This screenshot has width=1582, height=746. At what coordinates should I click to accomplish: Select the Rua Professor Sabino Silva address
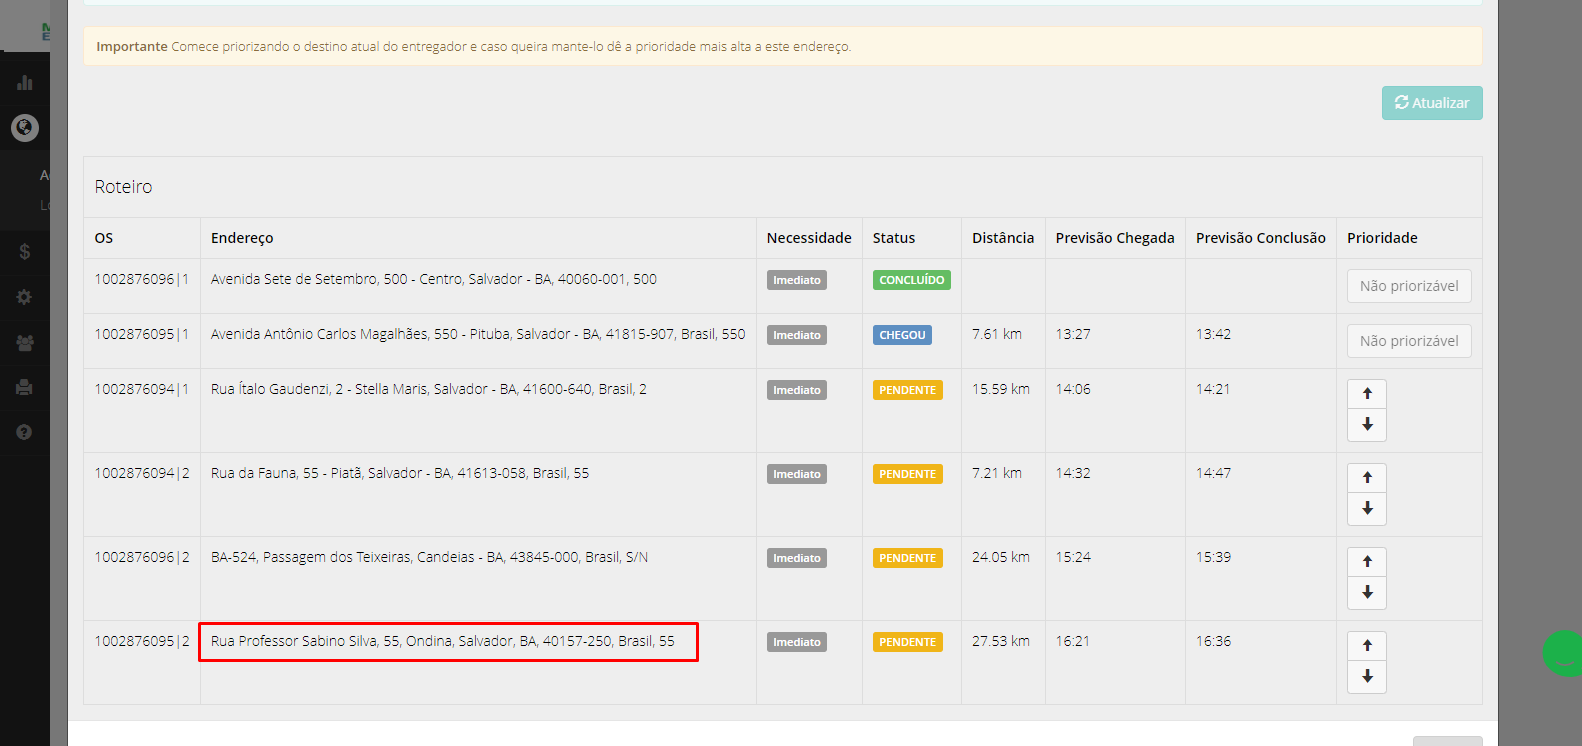click(x=443, y=641)
